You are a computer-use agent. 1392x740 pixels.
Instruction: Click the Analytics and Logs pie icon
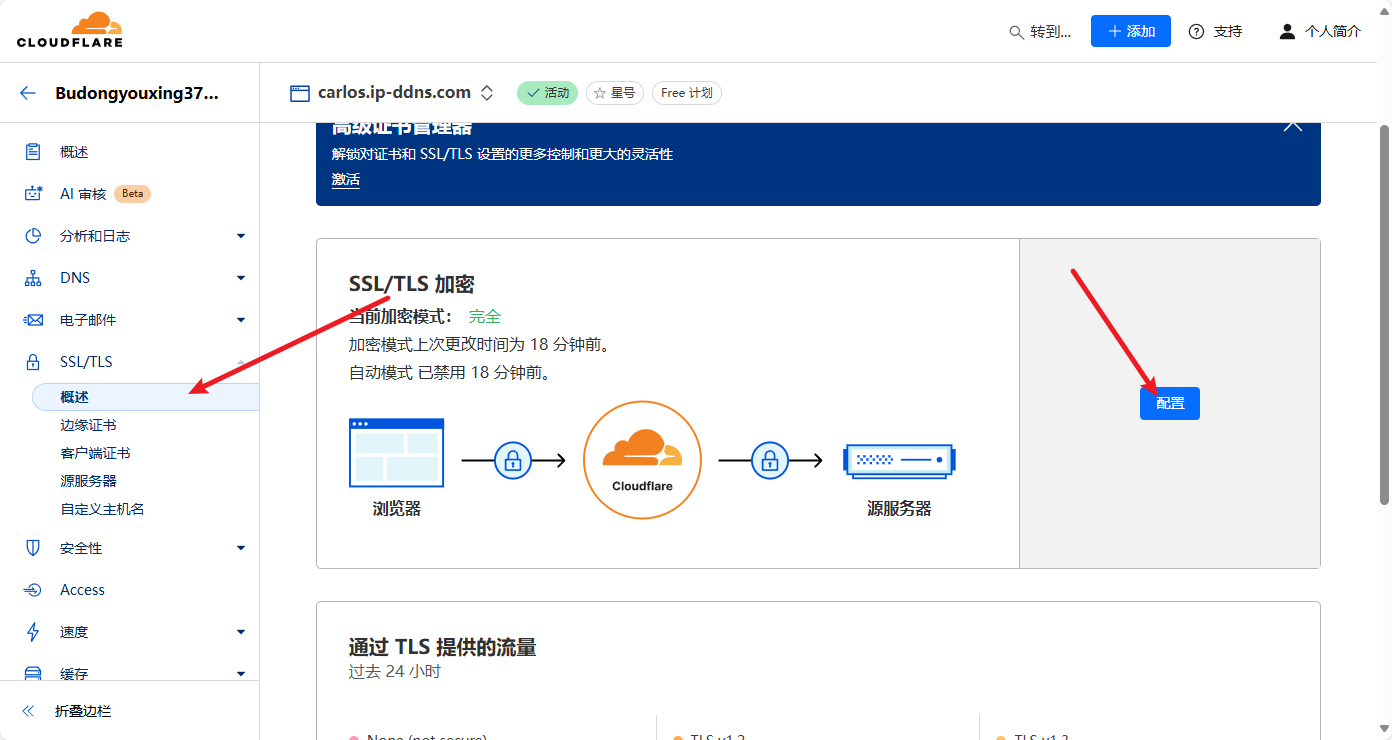[x=33, y=236]
